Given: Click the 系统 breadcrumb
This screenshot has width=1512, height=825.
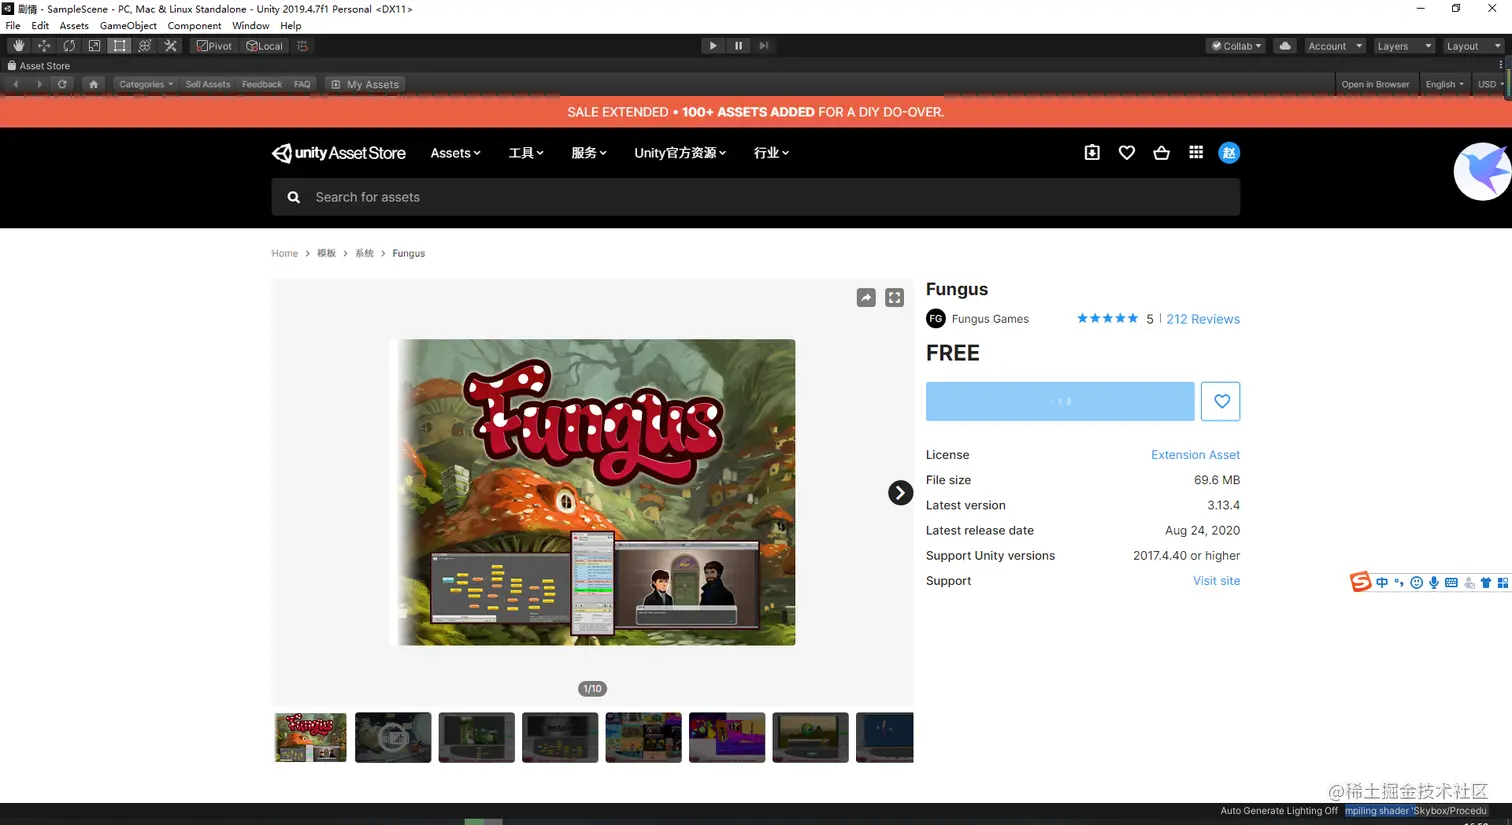Looking at the screenshot, I should pyautogui.click(x=364, y=254).
